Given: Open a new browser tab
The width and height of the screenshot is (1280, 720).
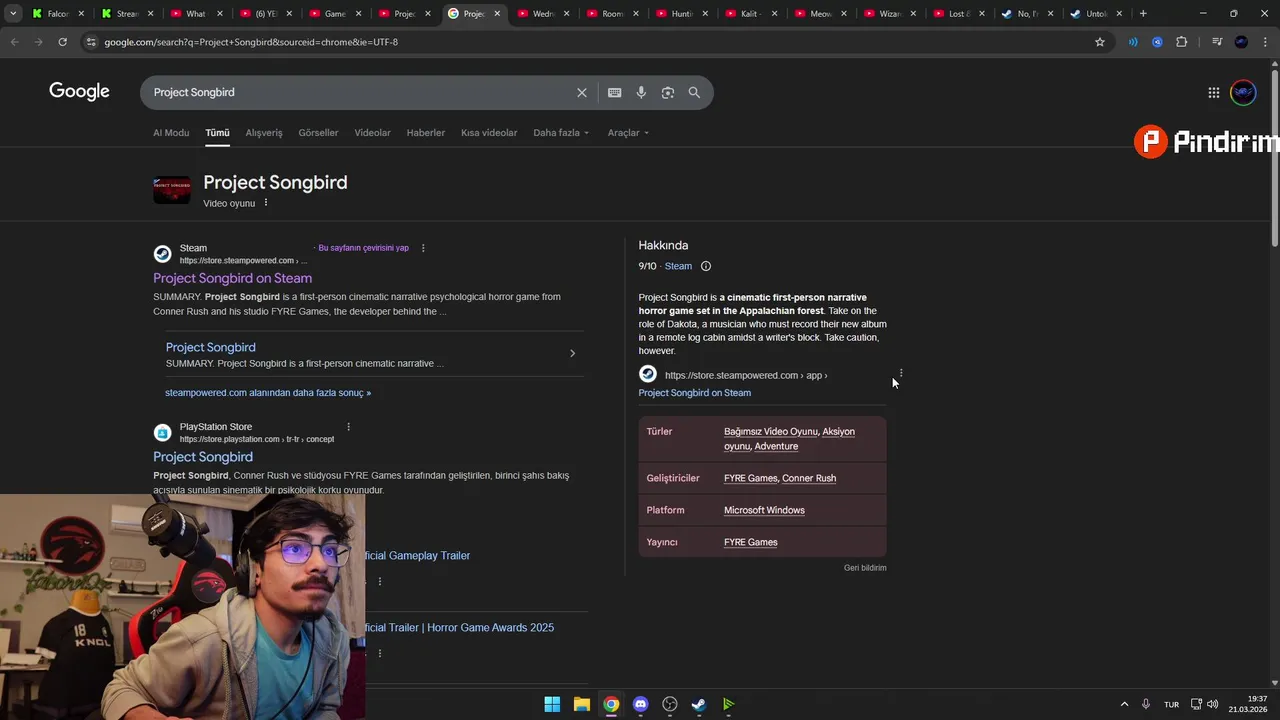Looking at the screenshot, I should click(1143, 14).
